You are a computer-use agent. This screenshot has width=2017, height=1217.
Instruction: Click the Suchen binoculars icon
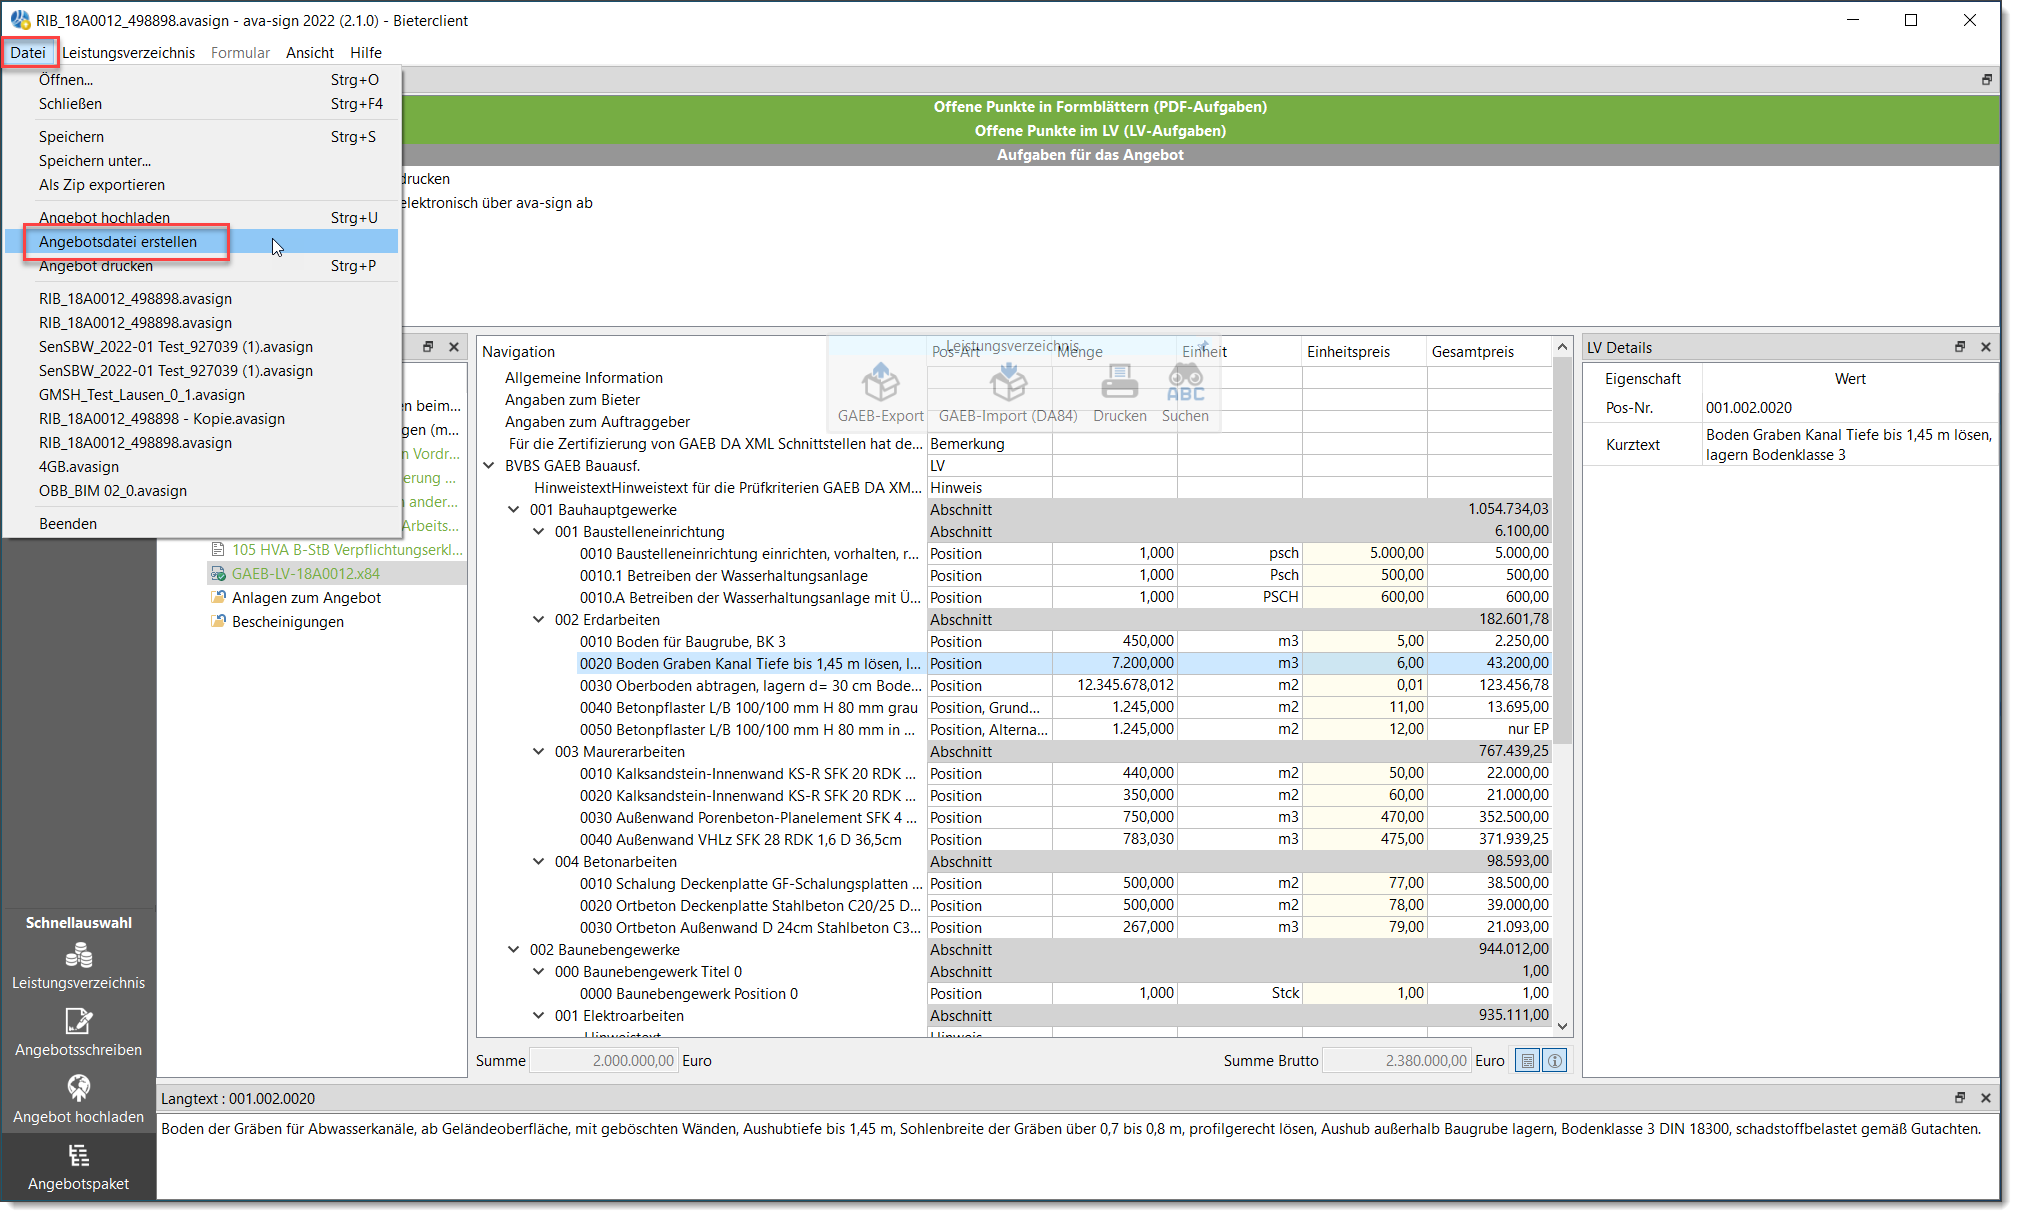coord(1185,393)
